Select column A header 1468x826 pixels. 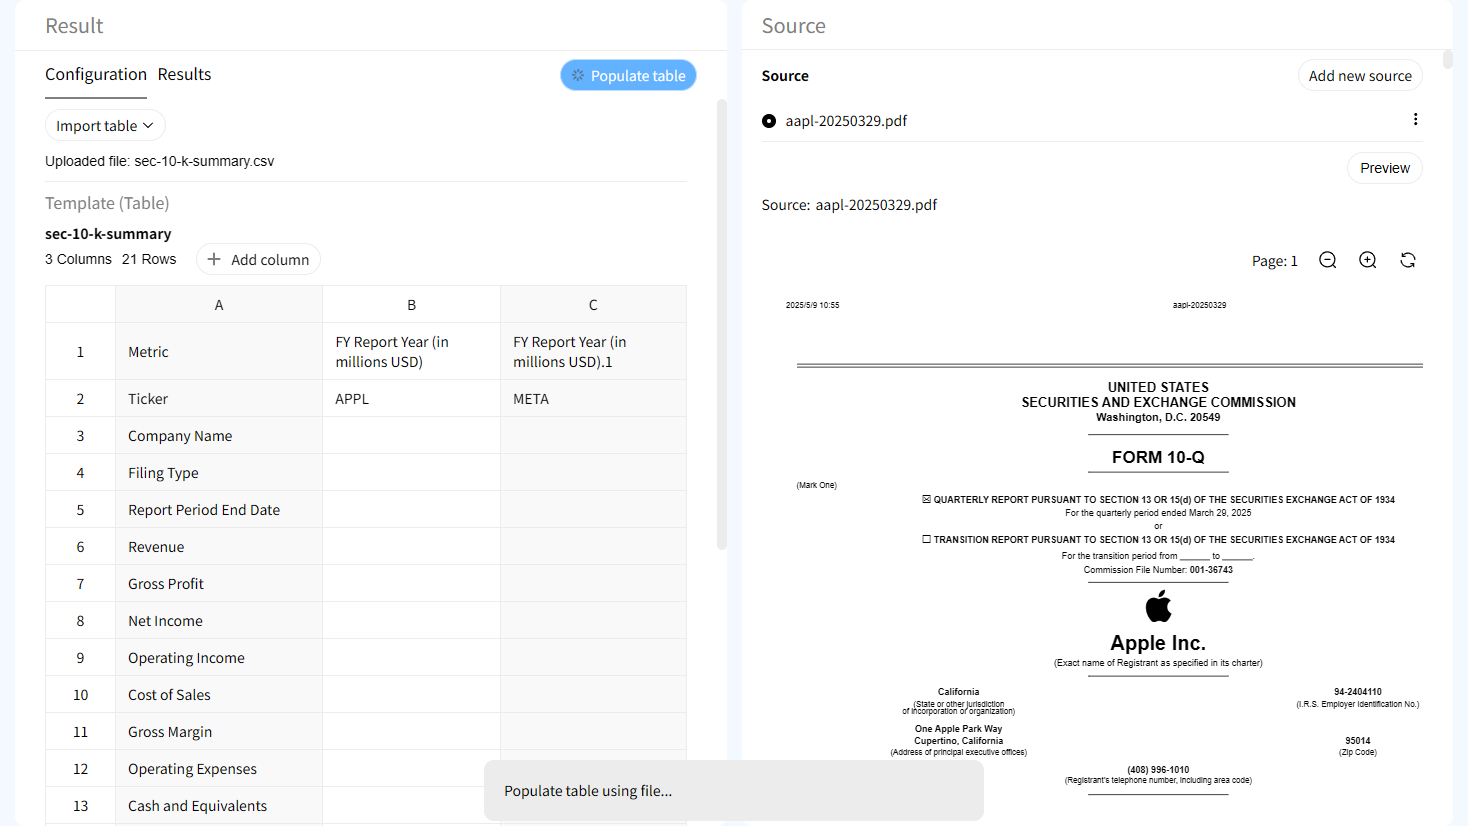pyautogui.click(x=219, y=304)
